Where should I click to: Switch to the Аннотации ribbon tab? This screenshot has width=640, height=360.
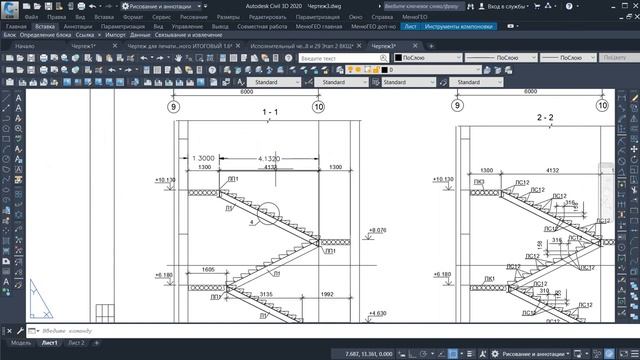78,27
